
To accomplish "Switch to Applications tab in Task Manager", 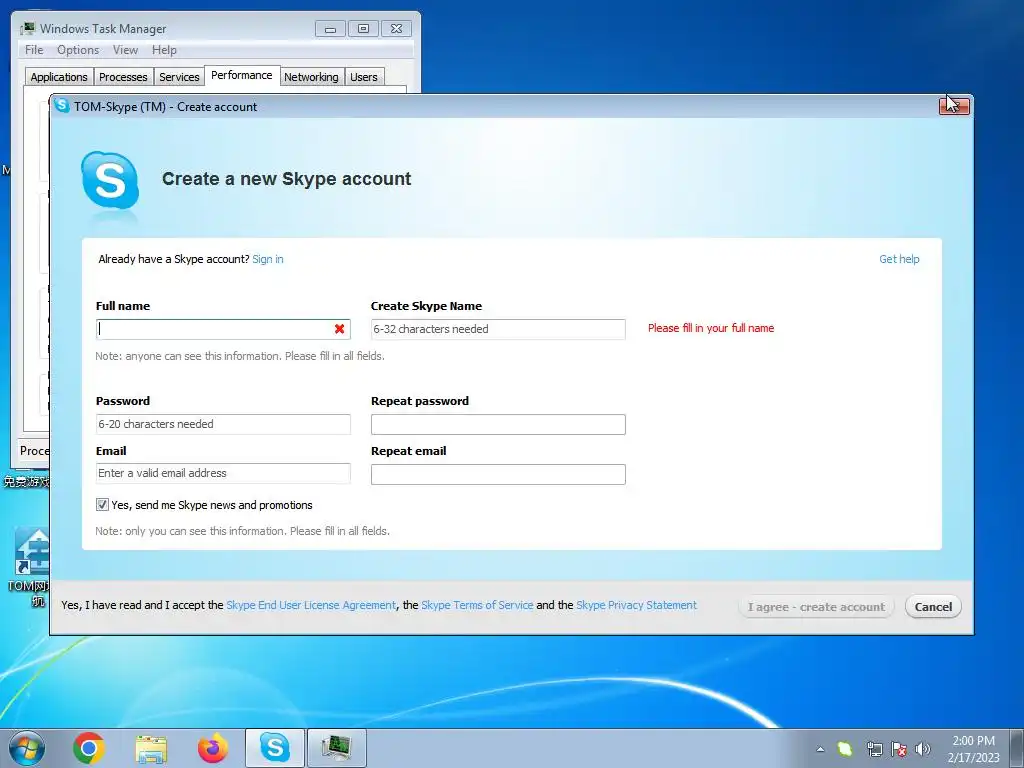I will tap(59, 77).
